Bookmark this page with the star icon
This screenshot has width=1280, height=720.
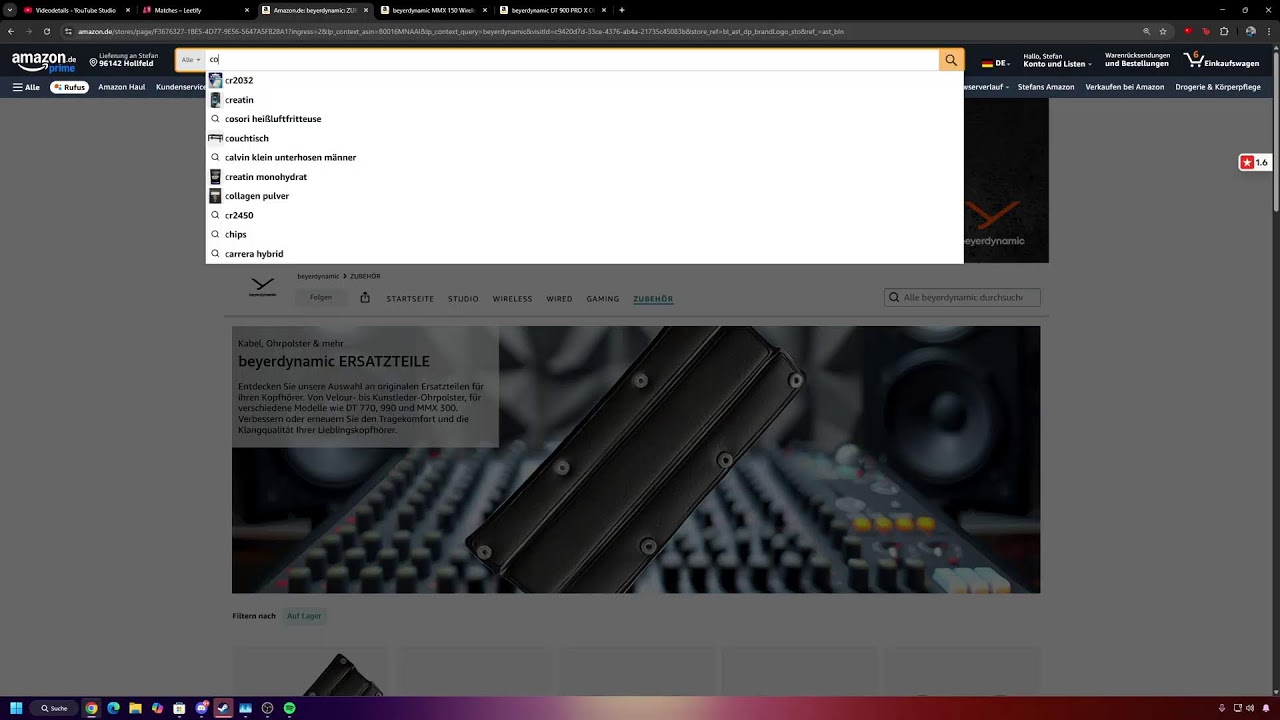[1163, 31]
